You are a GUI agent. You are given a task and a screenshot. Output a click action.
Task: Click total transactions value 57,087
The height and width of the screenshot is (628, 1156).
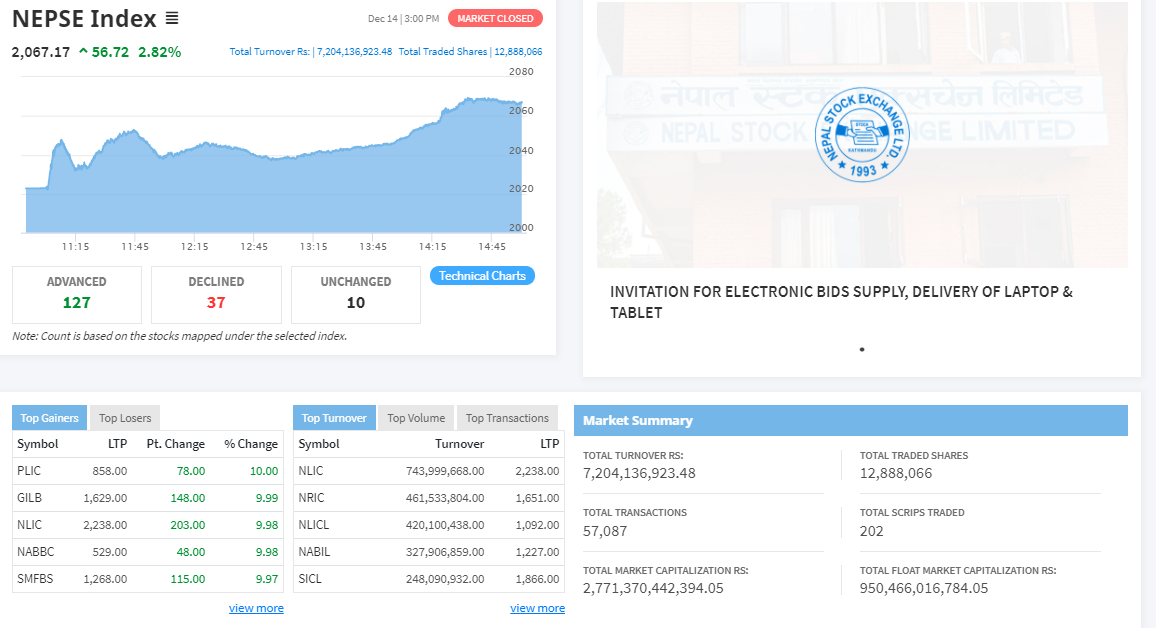tap(605, 531)
